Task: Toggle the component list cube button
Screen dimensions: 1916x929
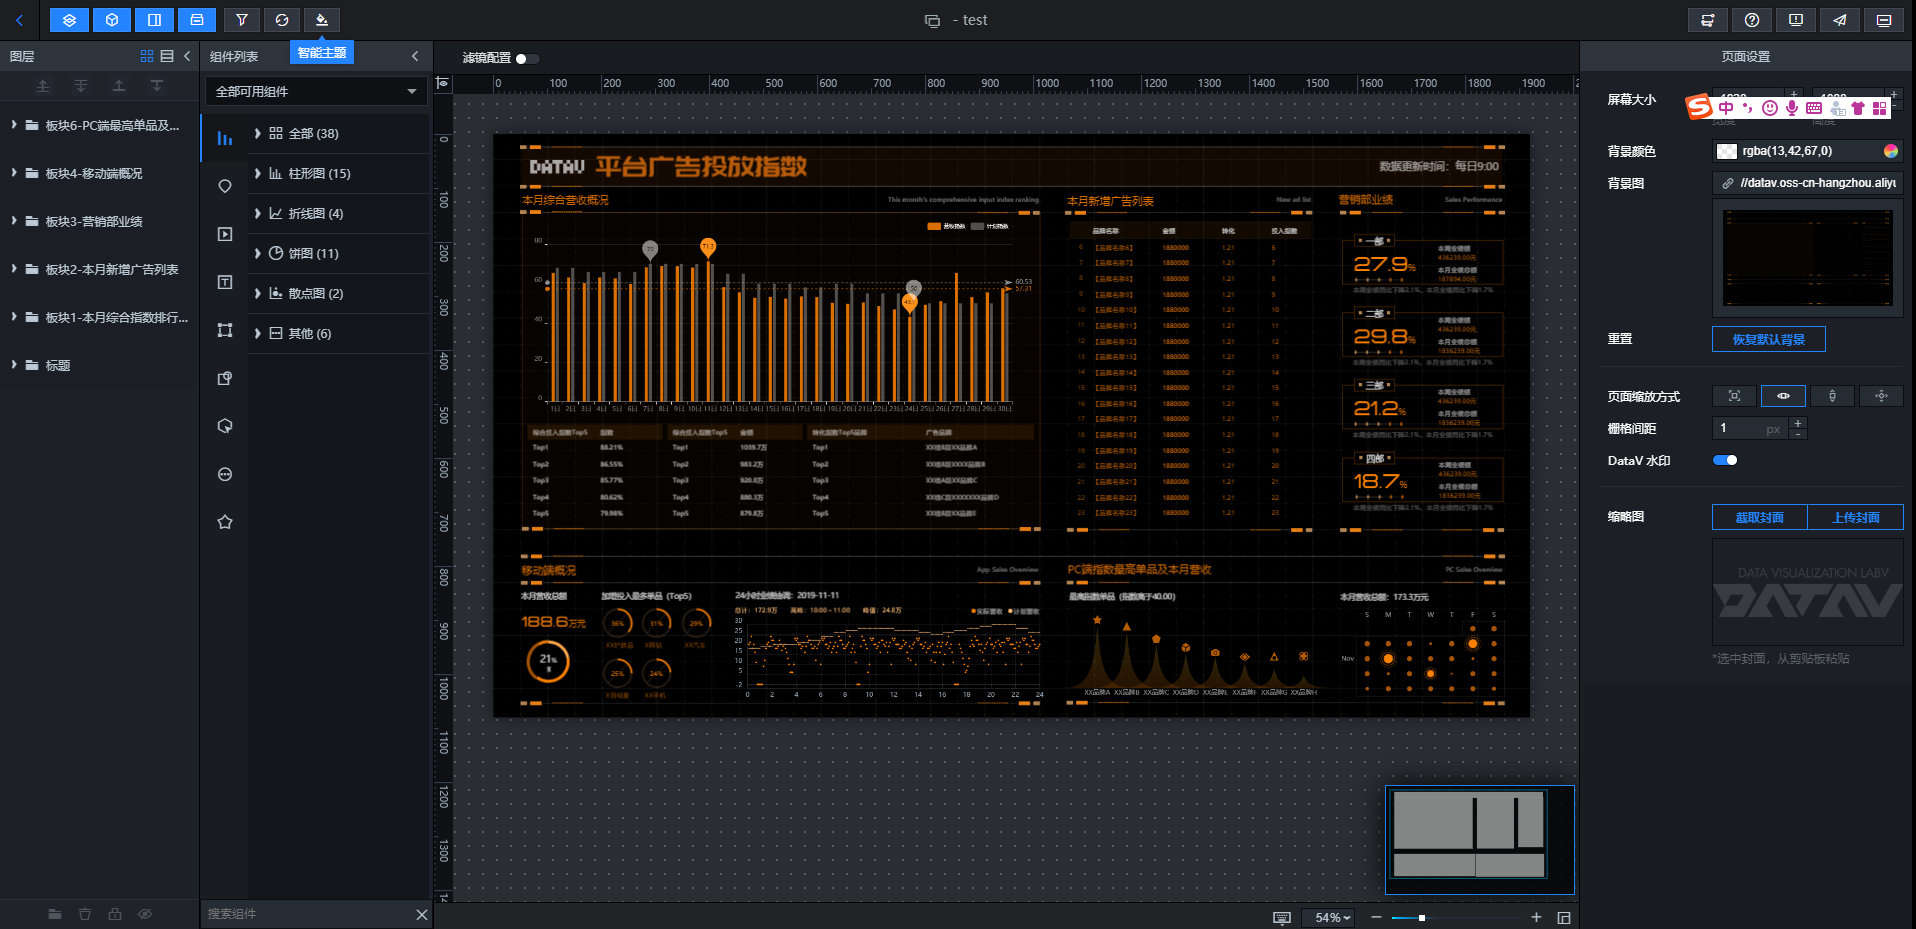Action: [112, 20]
